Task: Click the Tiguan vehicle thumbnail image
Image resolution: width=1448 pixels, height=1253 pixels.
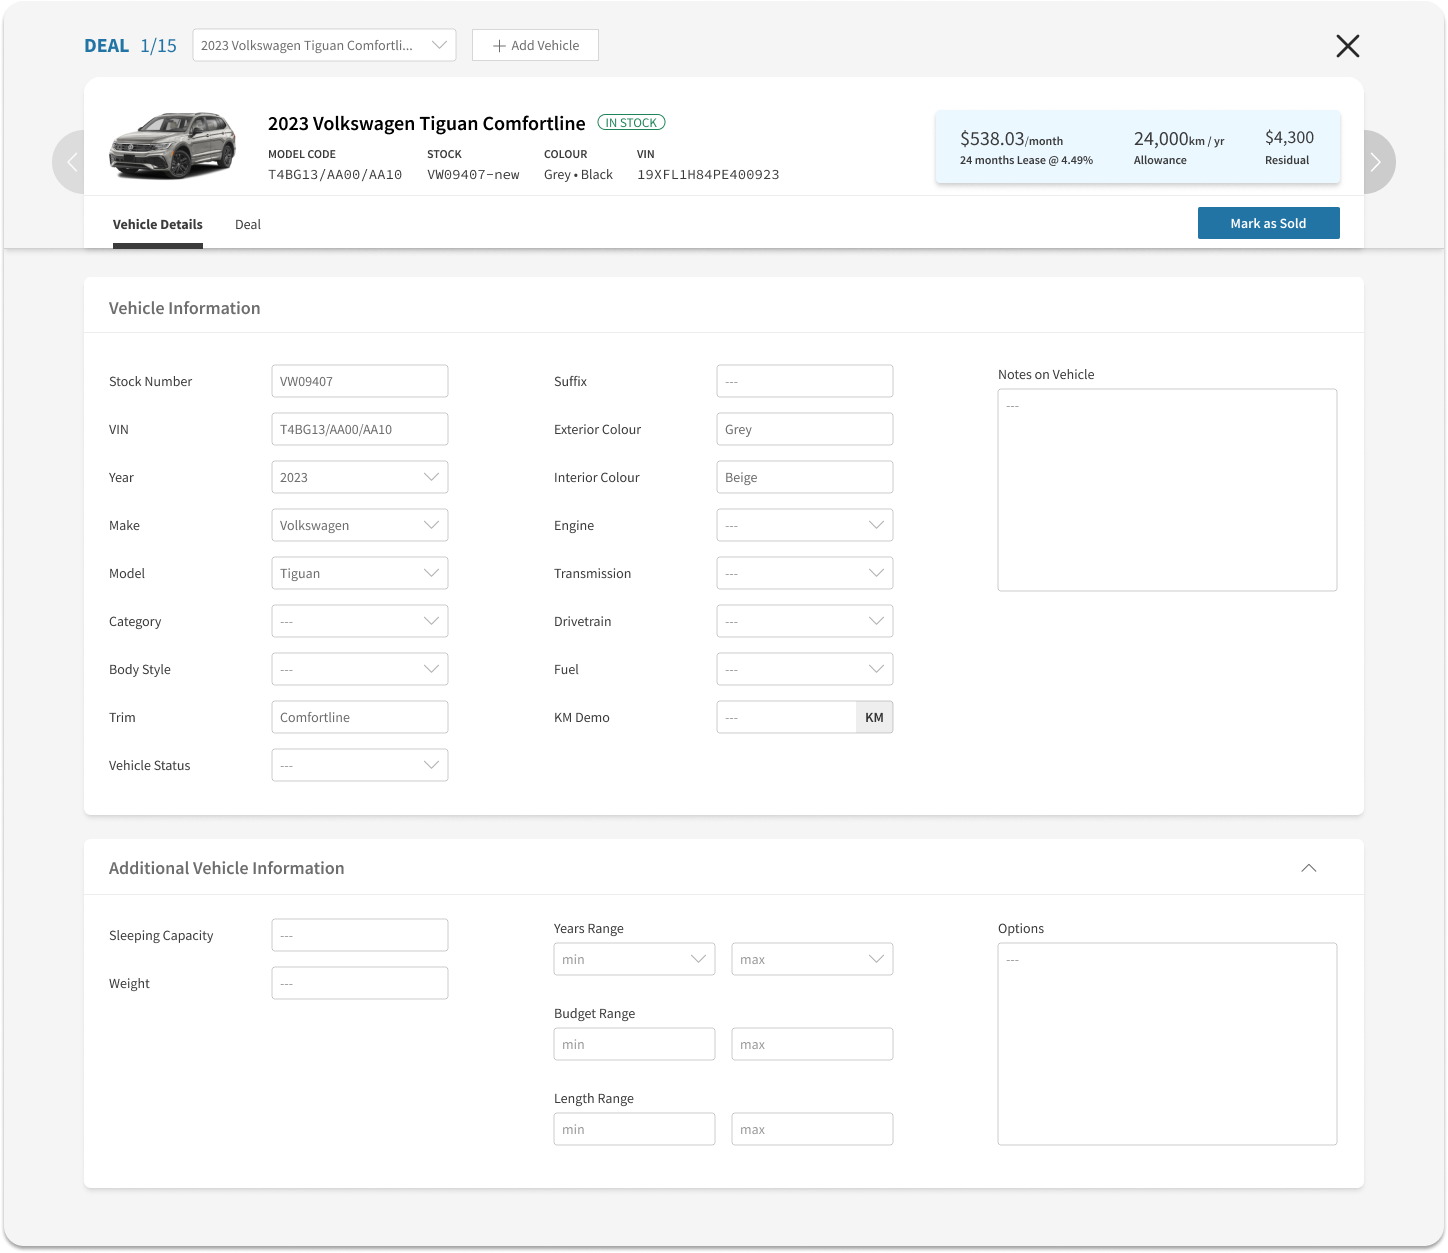Action: 173,146
